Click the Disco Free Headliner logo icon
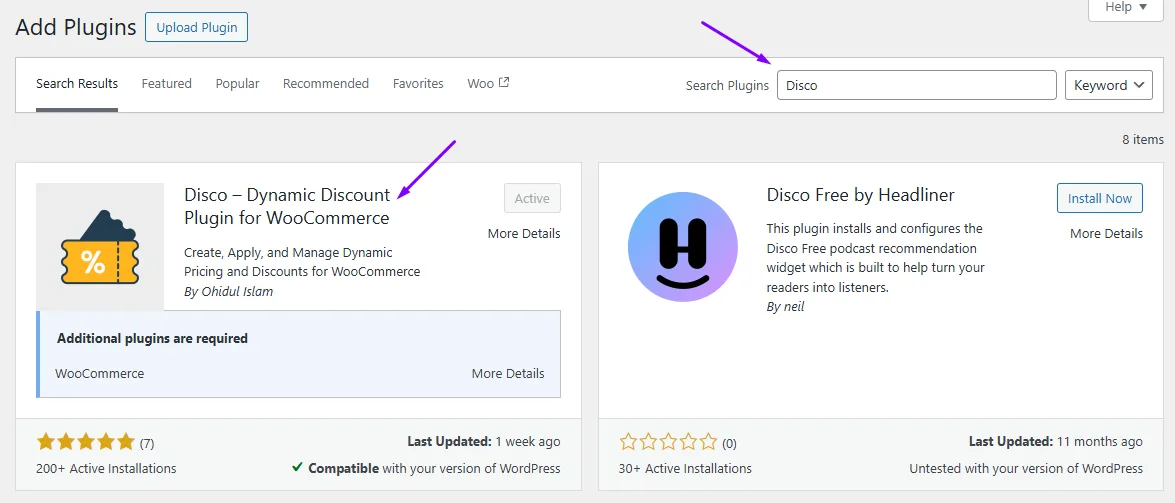 click(683, 247)
